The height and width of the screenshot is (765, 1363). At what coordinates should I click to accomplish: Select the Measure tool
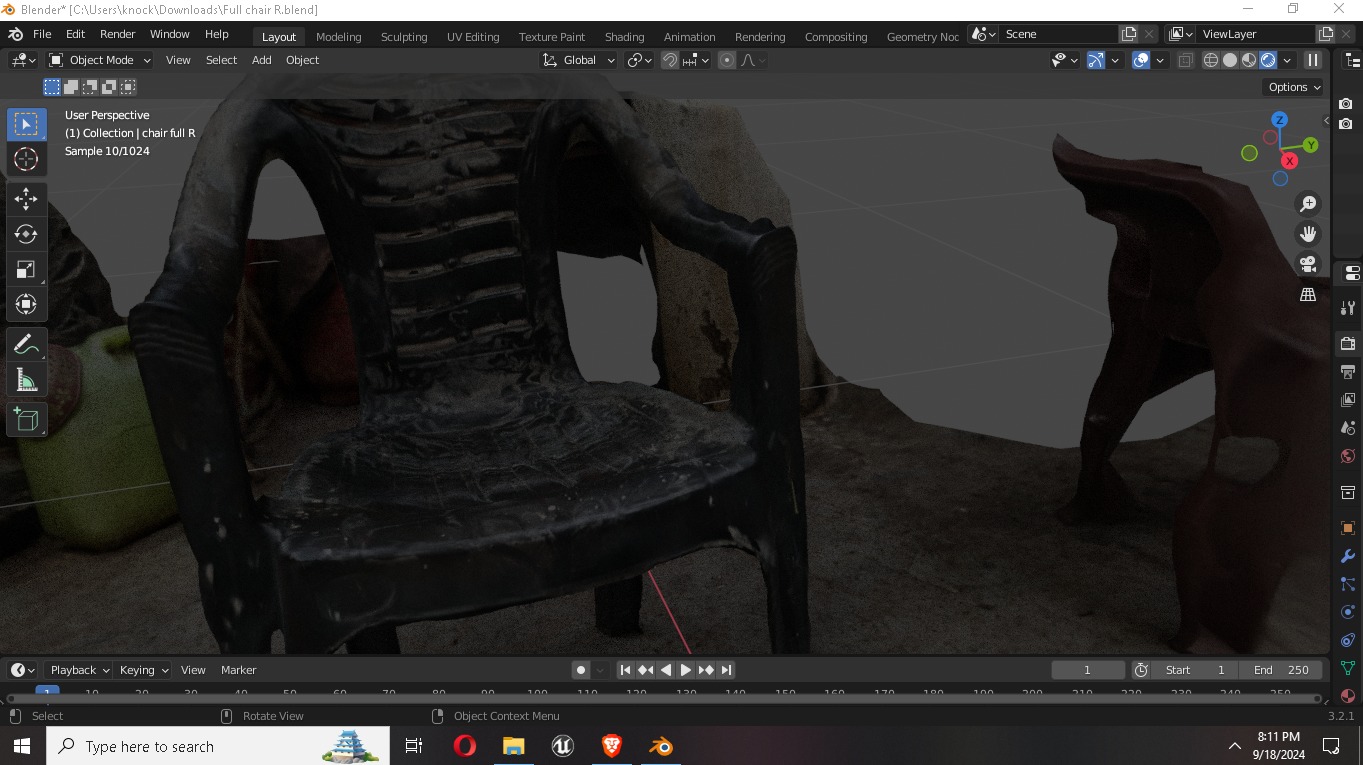[26, 380]
